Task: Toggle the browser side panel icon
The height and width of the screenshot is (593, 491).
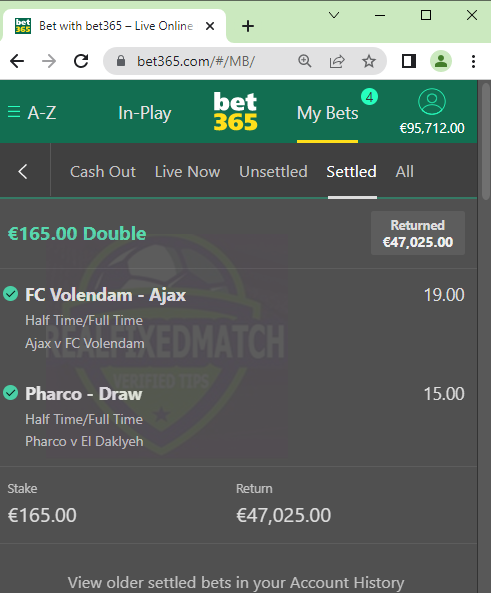Action: [409, 61]
